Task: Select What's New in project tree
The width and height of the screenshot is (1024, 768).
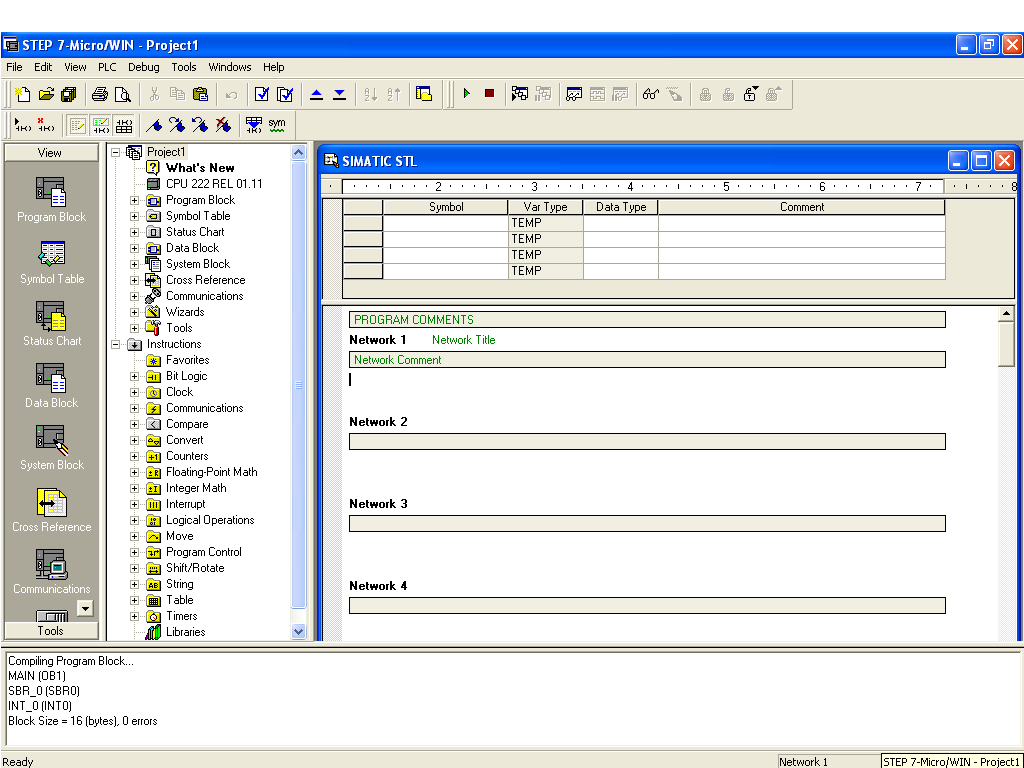Action: 200,168
